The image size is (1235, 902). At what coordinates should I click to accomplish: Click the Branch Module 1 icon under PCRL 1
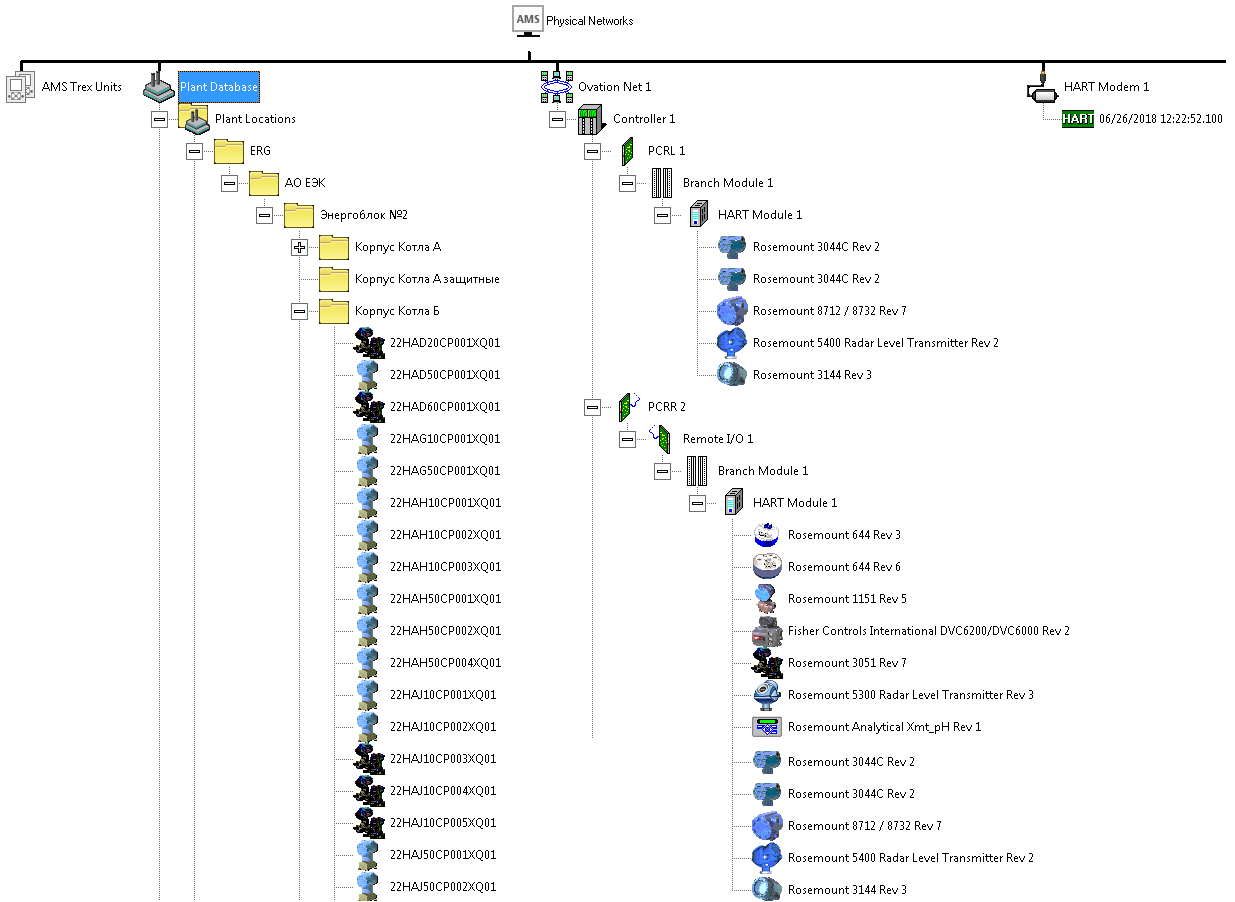pyautogui.click(x=662, y=183)
